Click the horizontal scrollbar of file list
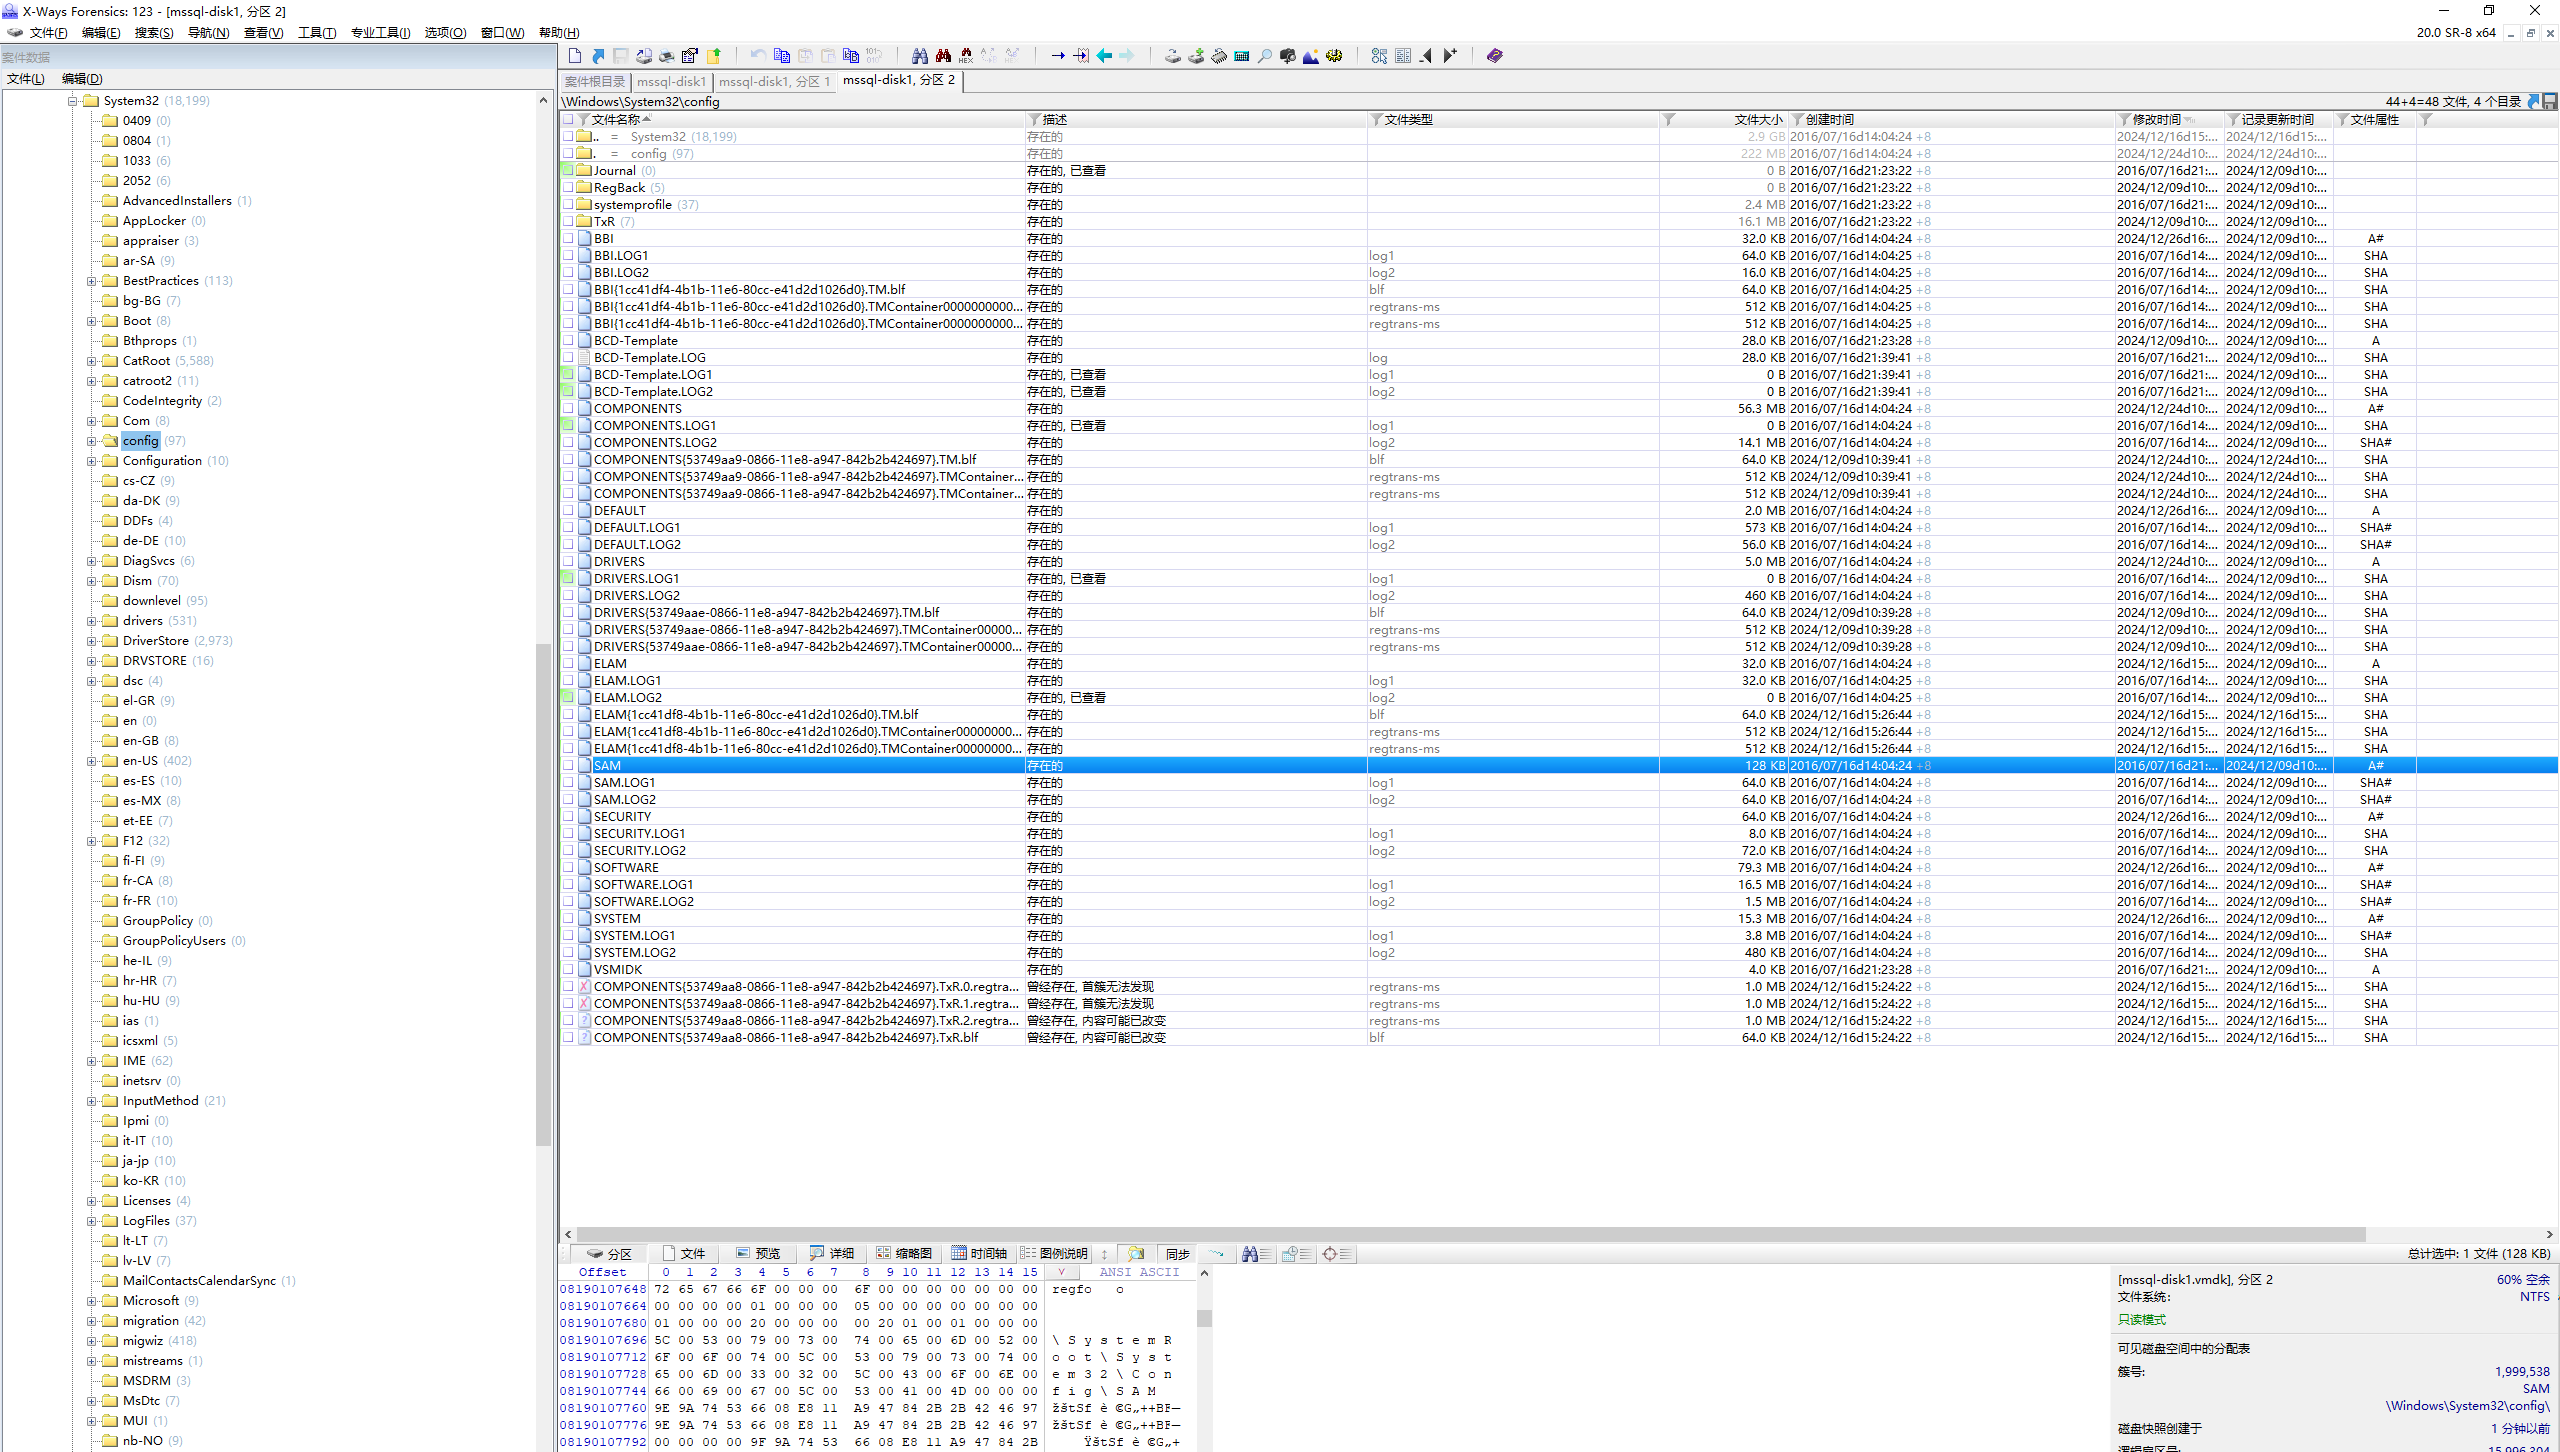Image resolution: width=2560 pixels, height=1452 pixels. click(x=1471, y=1234)
